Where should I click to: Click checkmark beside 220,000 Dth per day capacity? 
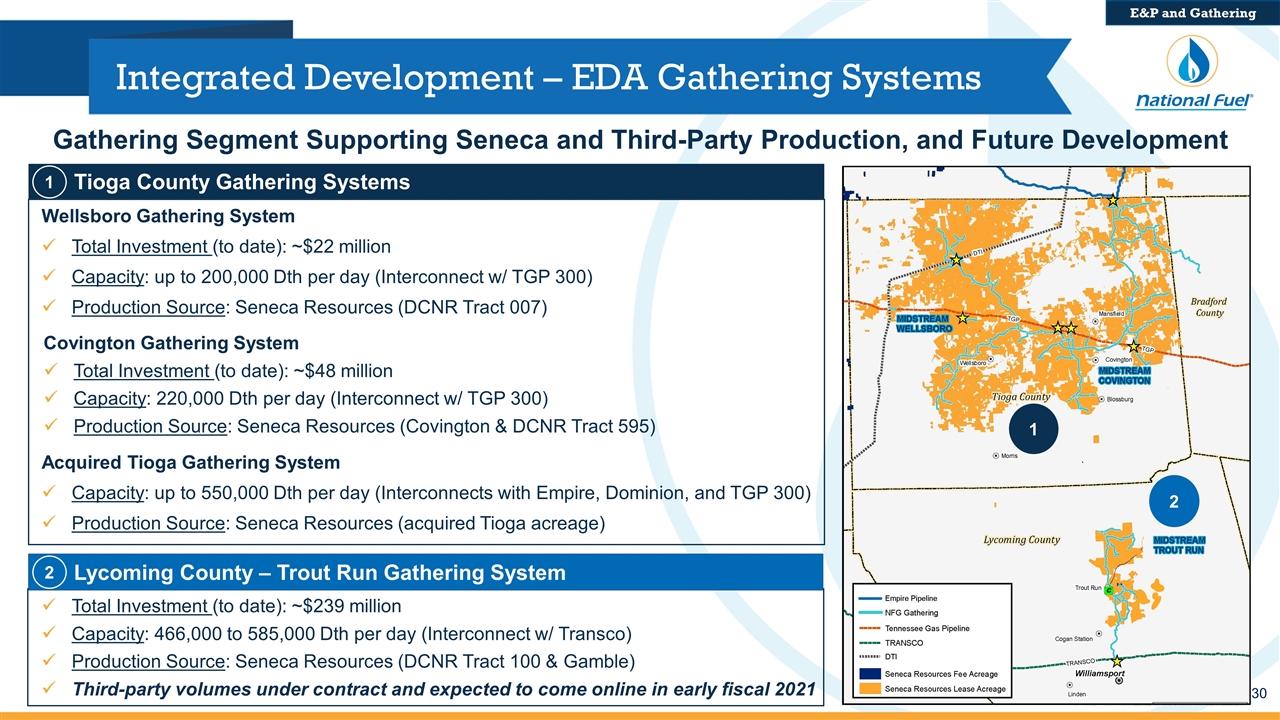coord(52,399)
